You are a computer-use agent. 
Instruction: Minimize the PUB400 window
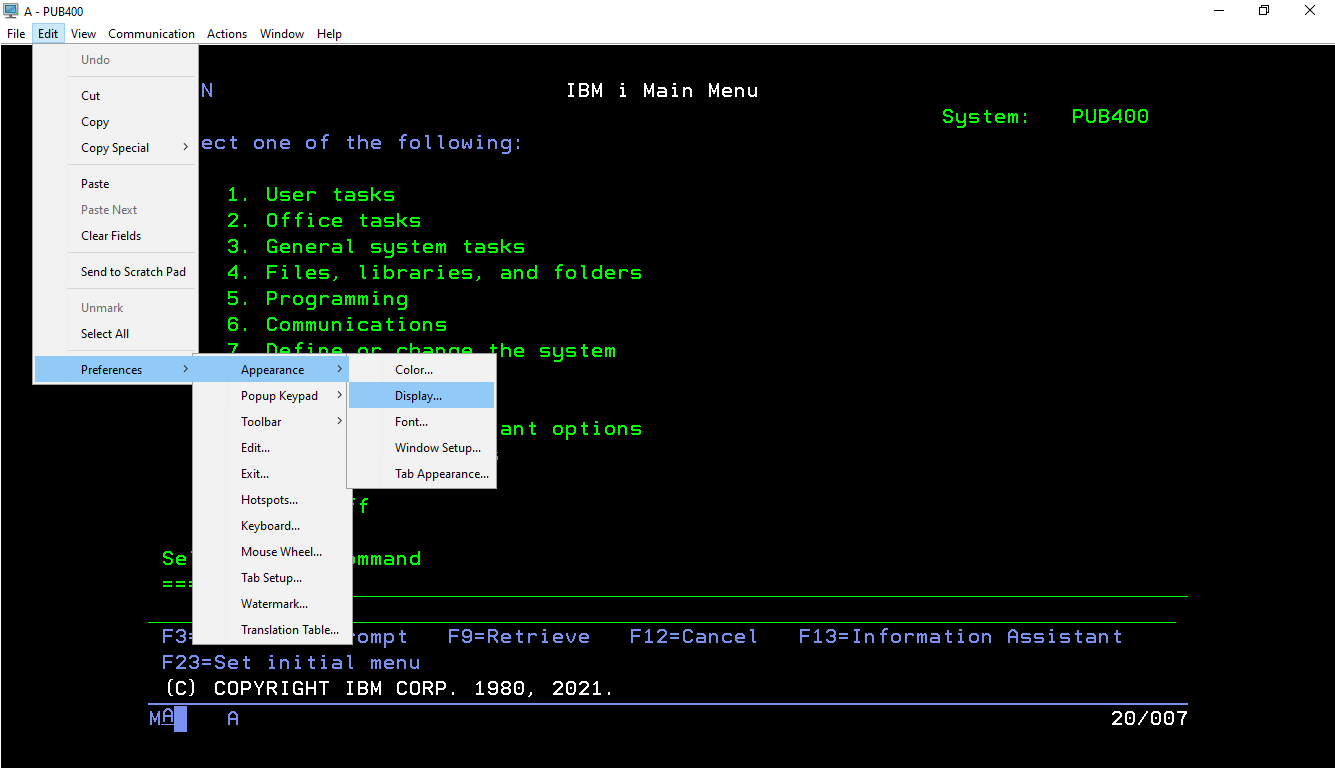[x=1218, y=11]
